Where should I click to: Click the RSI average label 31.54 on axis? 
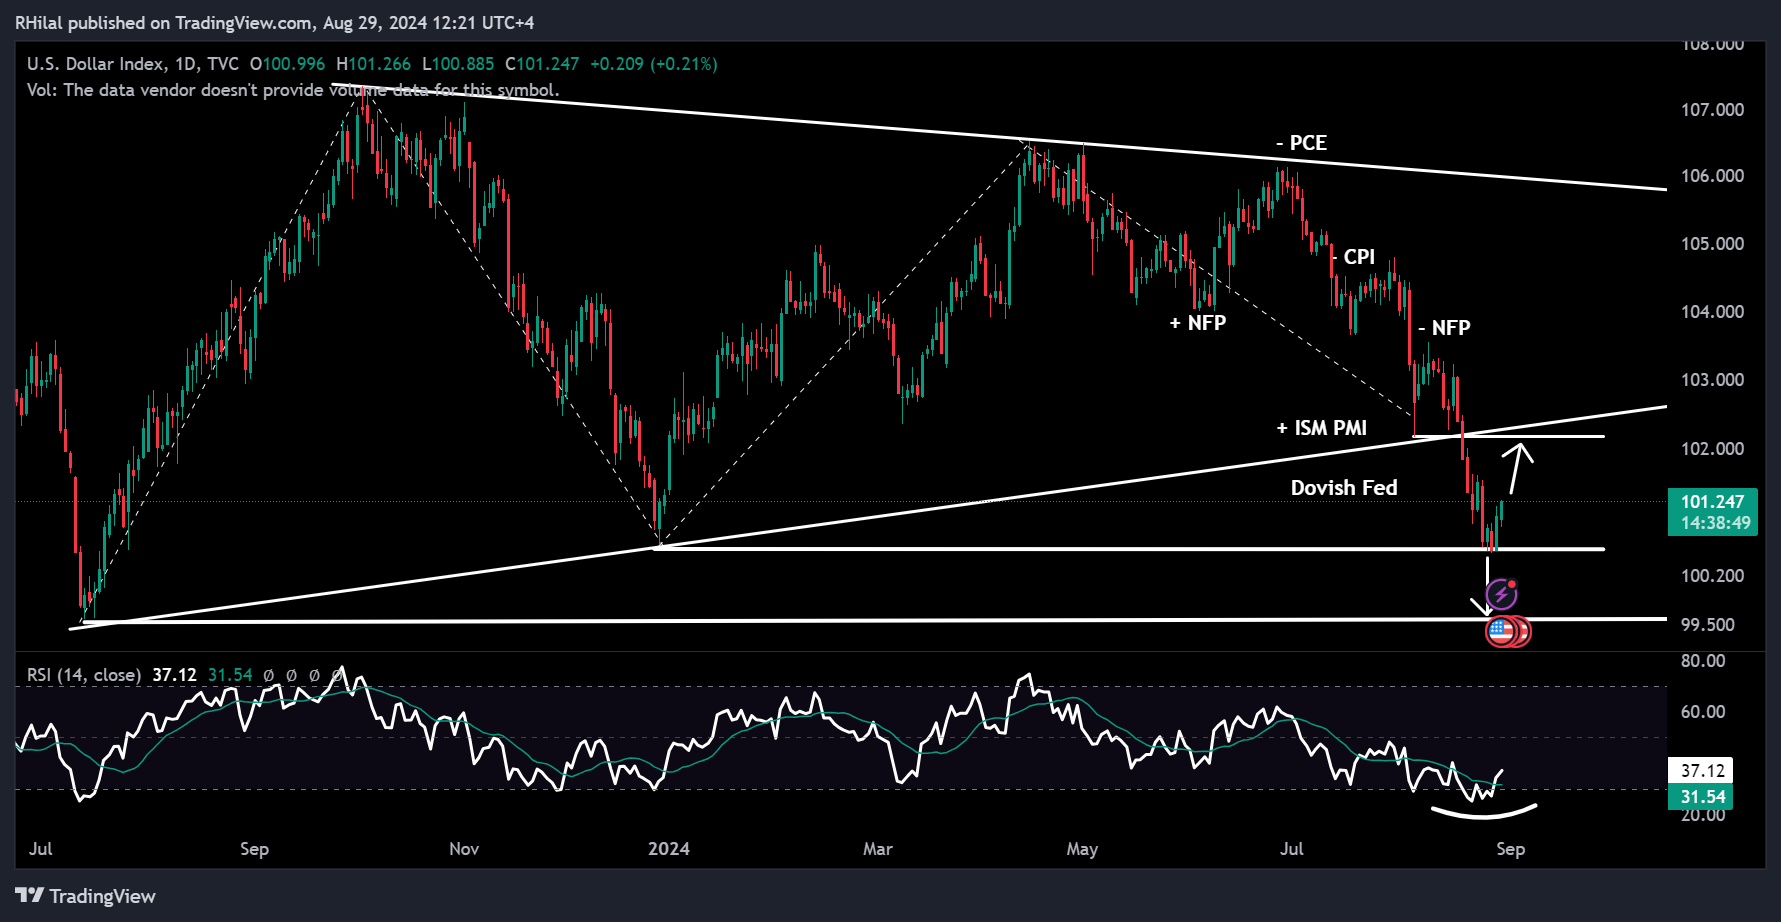coord(1703,797)
